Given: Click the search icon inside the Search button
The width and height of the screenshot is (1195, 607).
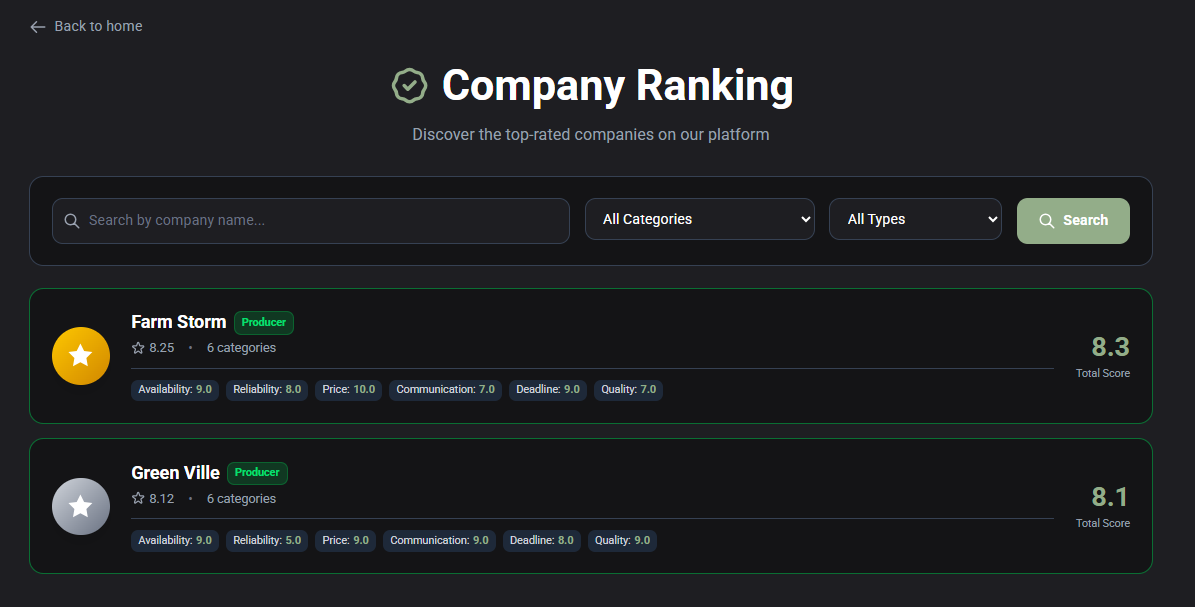Looking at the screenshot, I should [1047, 220].
